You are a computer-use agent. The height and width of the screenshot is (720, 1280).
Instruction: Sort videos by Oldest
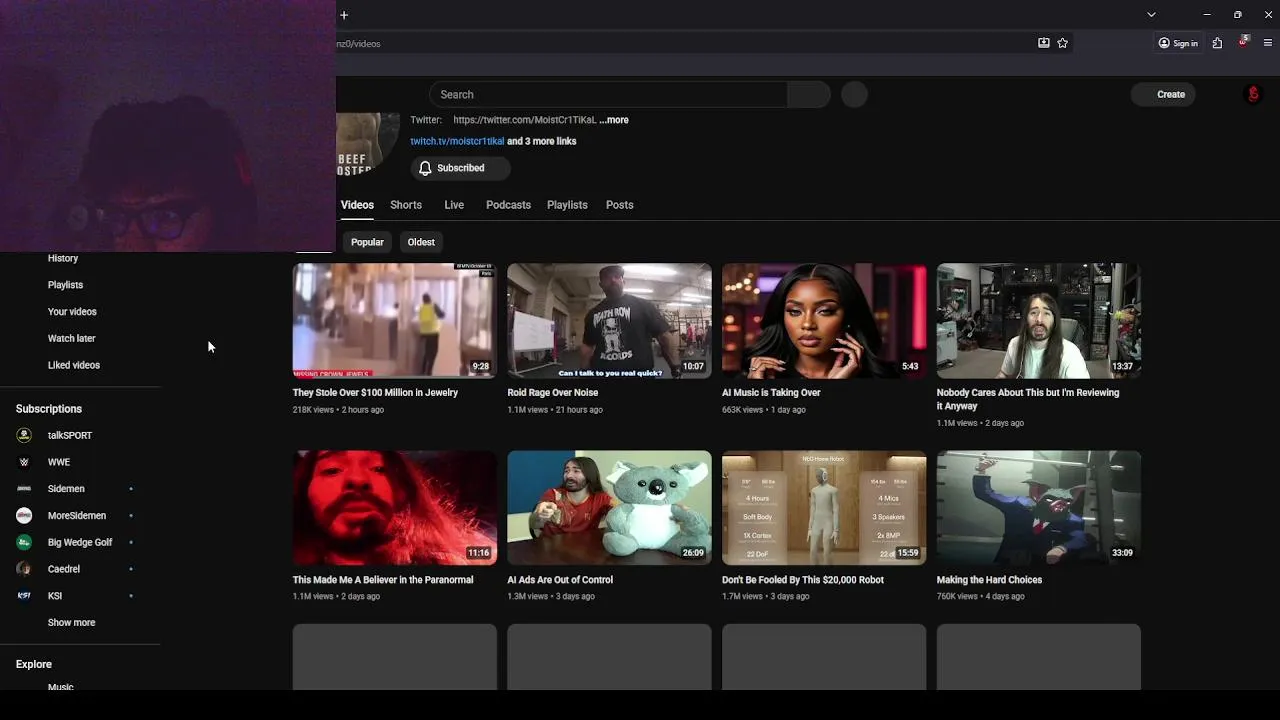click(421, 242)
